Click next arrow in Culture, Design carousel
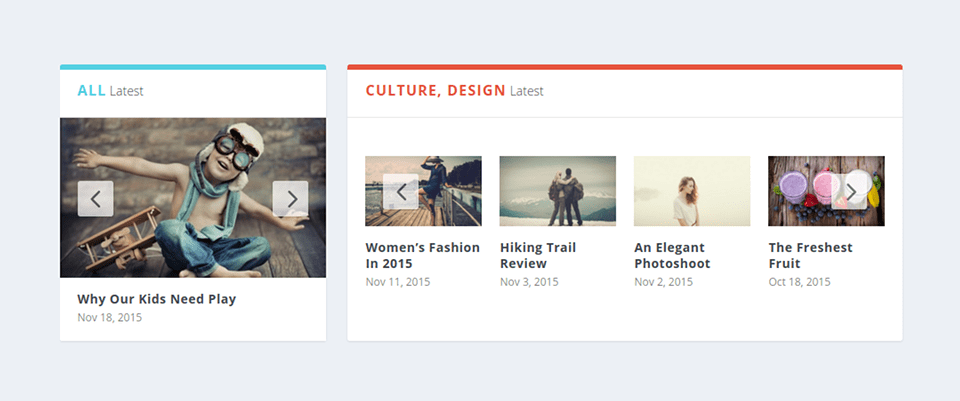This screenshot has height=401, width=960. click(849, 191)
